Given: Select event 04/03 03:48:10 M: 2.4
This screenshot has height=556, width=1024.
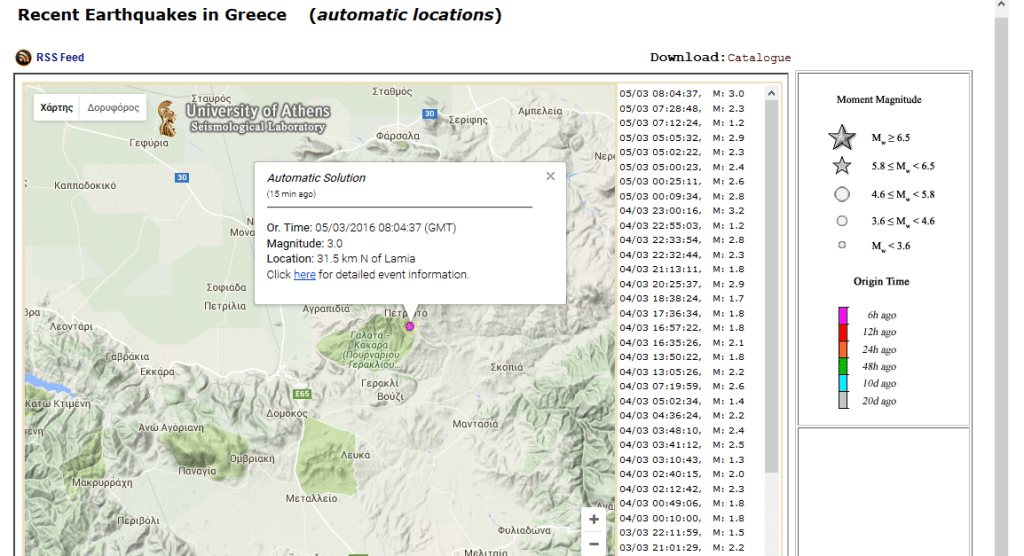Looking at the screenshot, I should pyautogui.click(x=682, y=431).
